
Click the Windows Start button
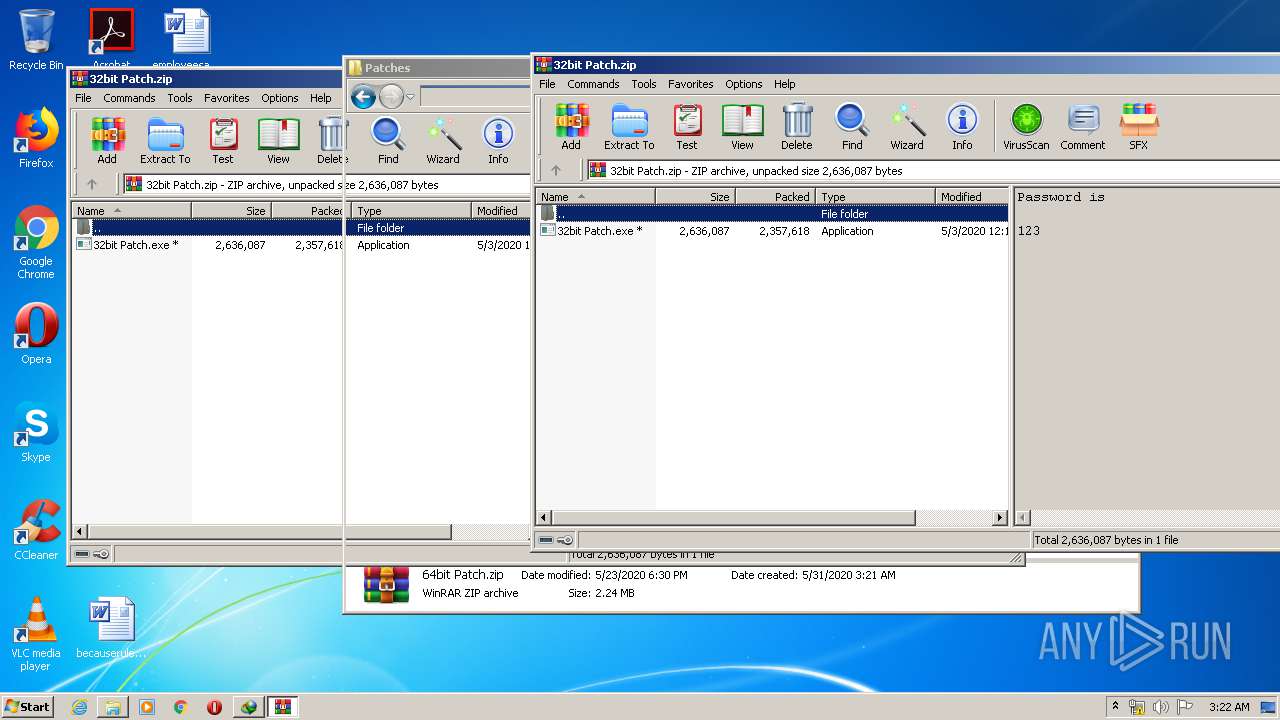[28, 707]
